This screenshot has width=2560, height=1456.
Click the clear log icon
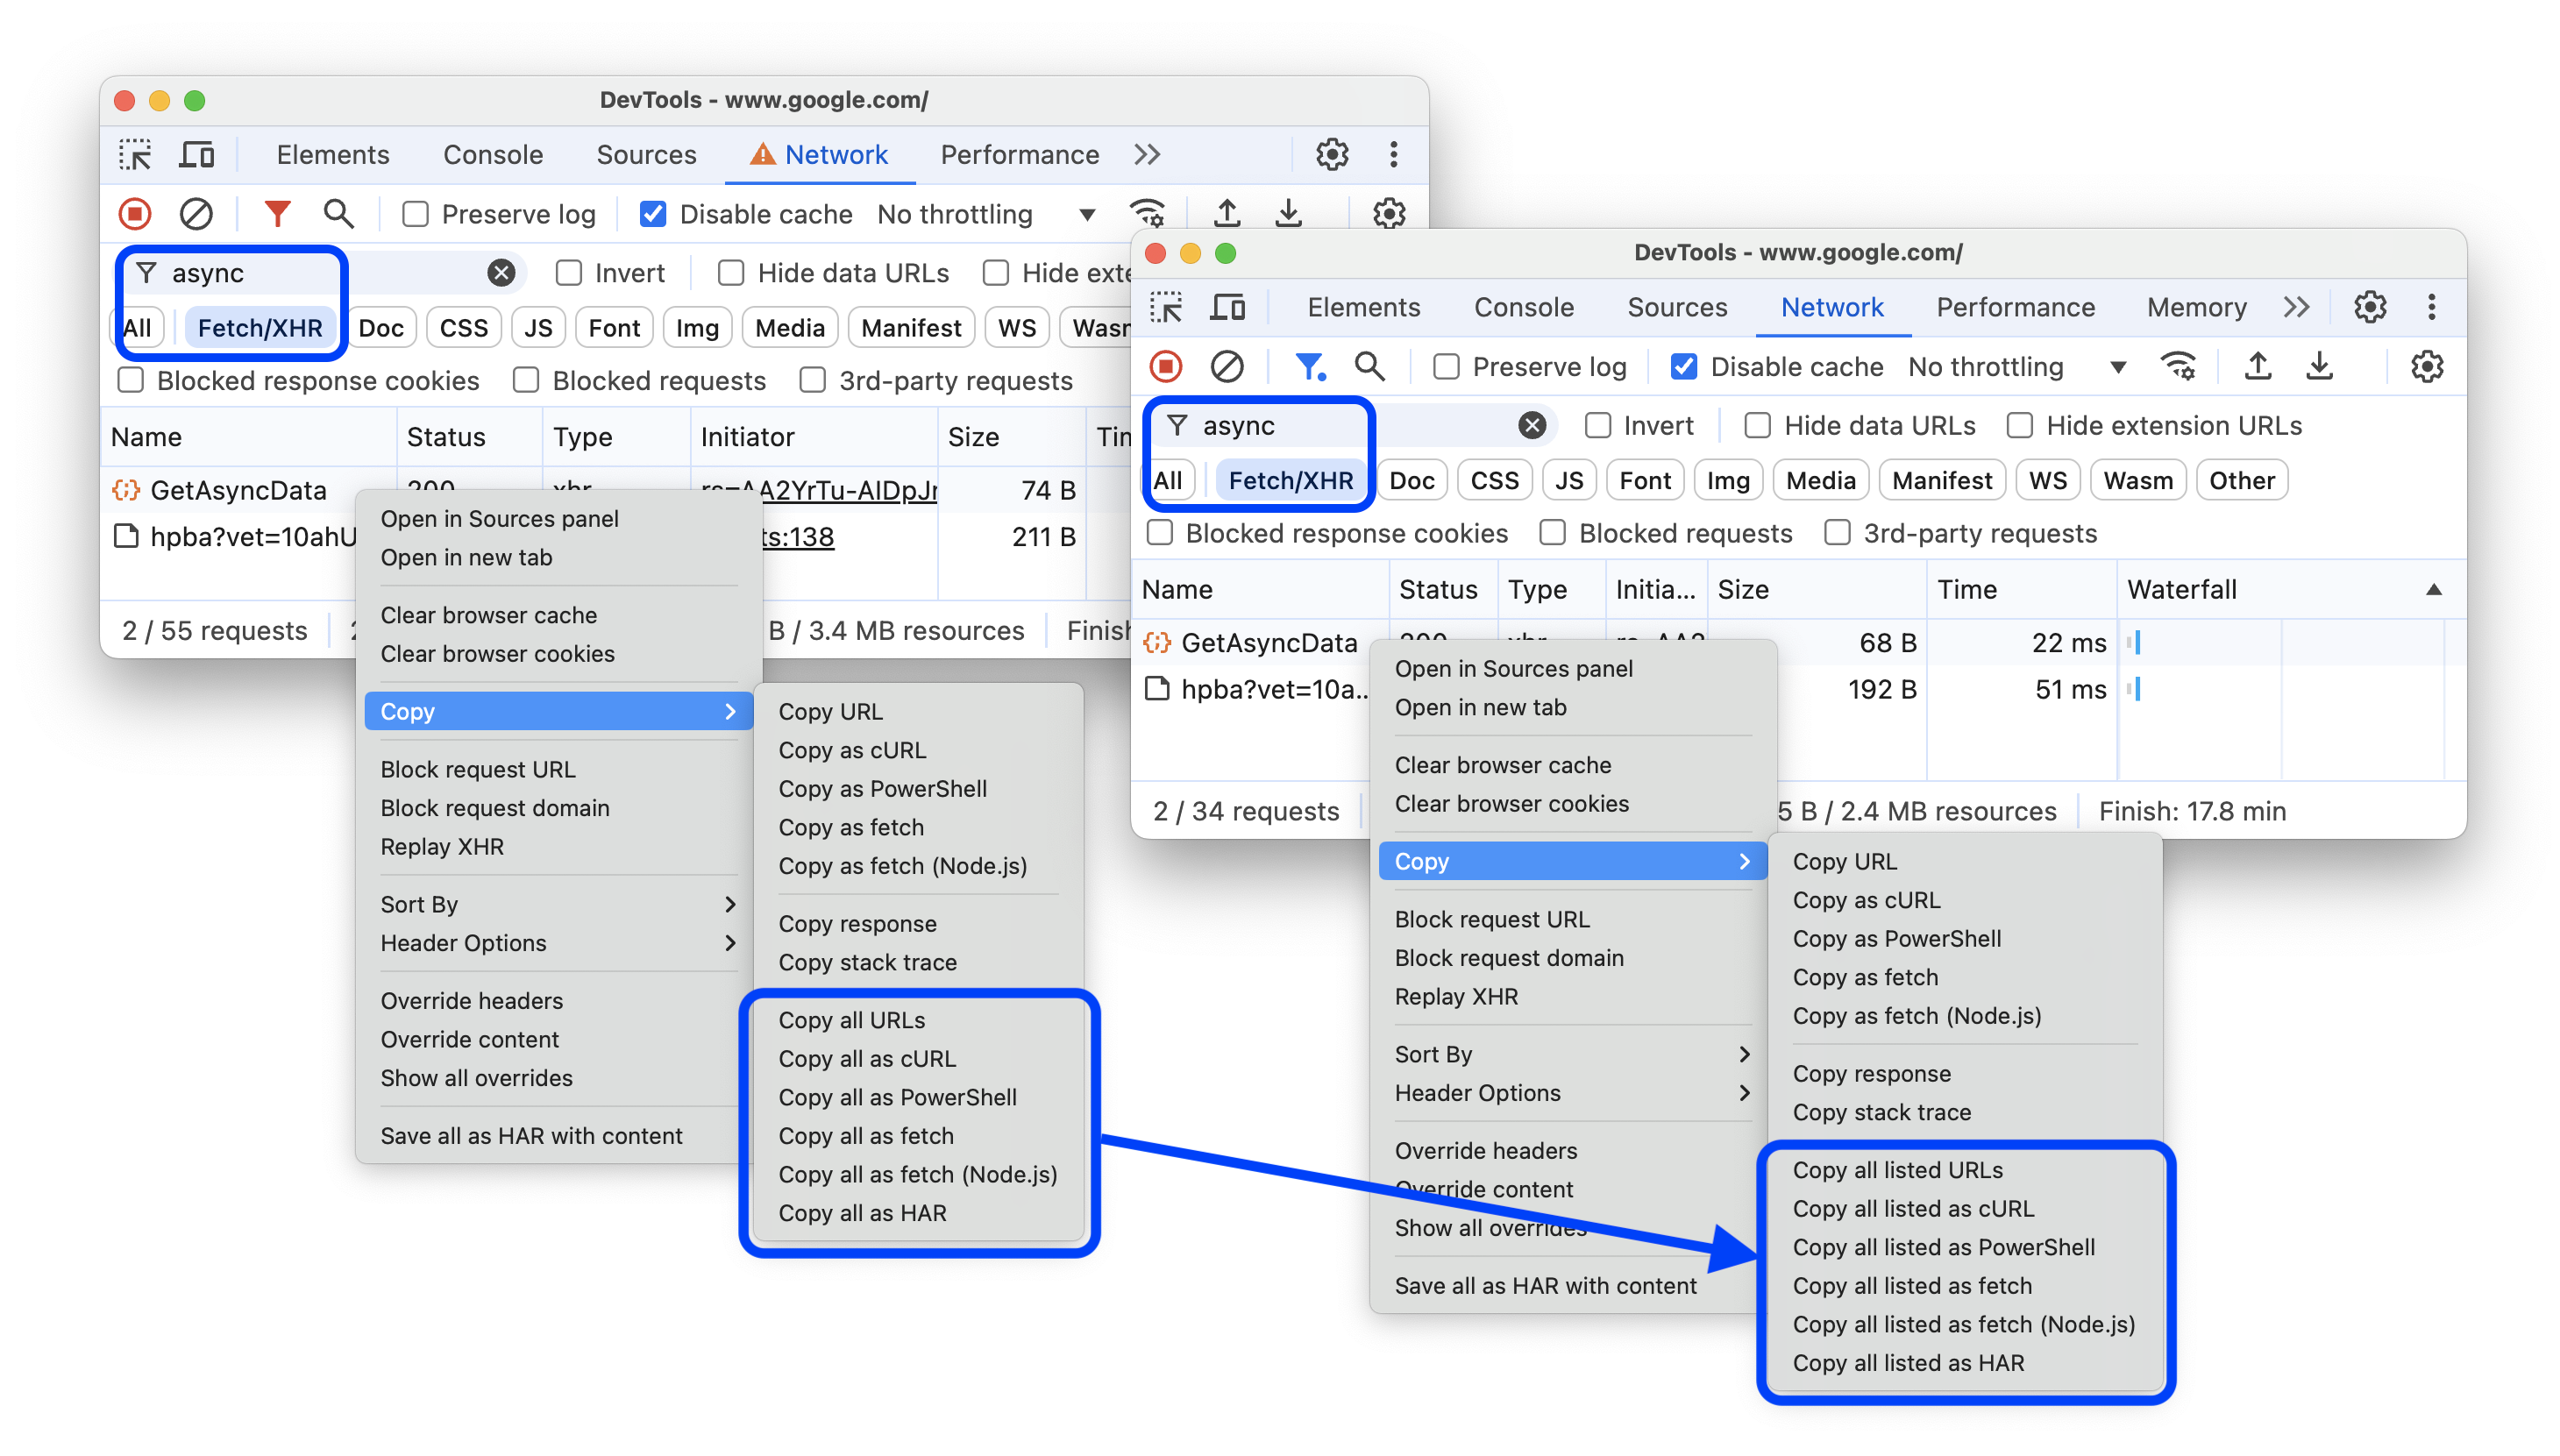[x=199, y=213]
